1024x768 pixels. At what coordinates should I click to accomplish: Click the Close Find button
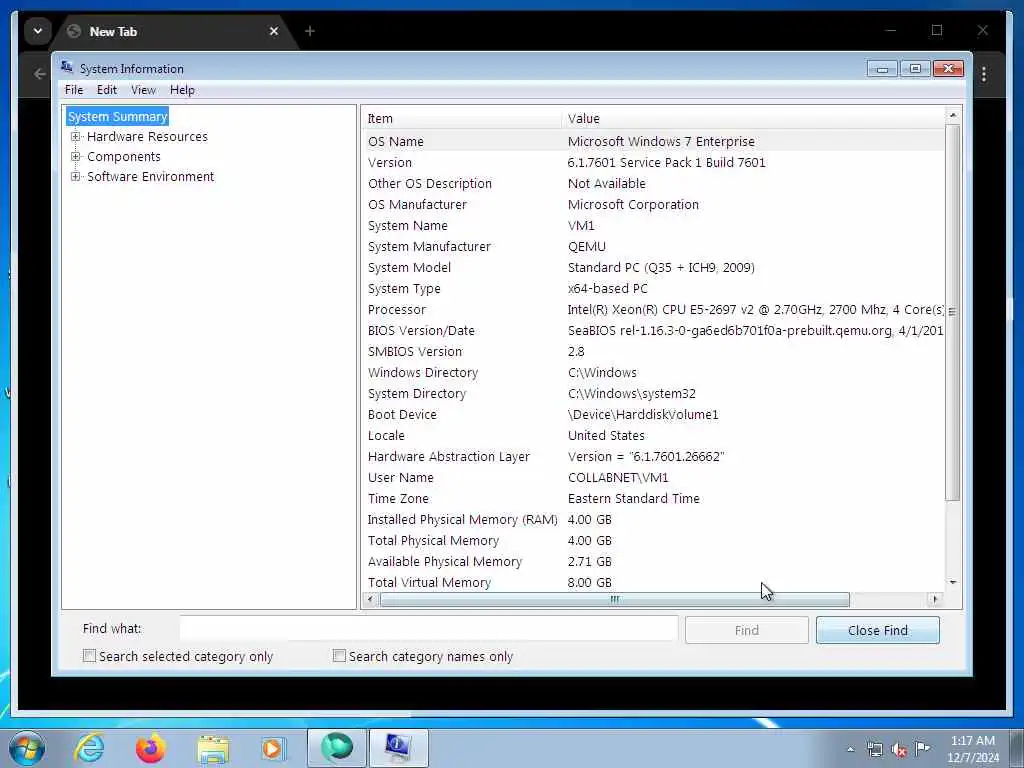click(x=878, y=630)
